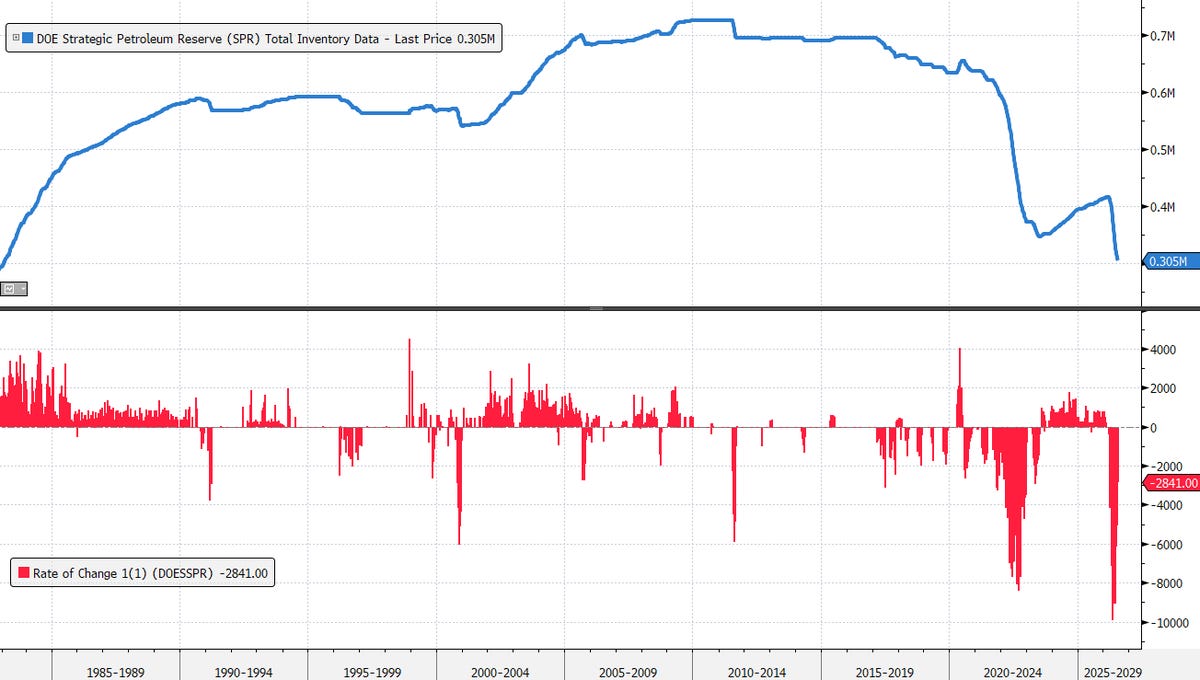
Task: Click the 0.4M y-axis label
Action: click(1163, 207)
